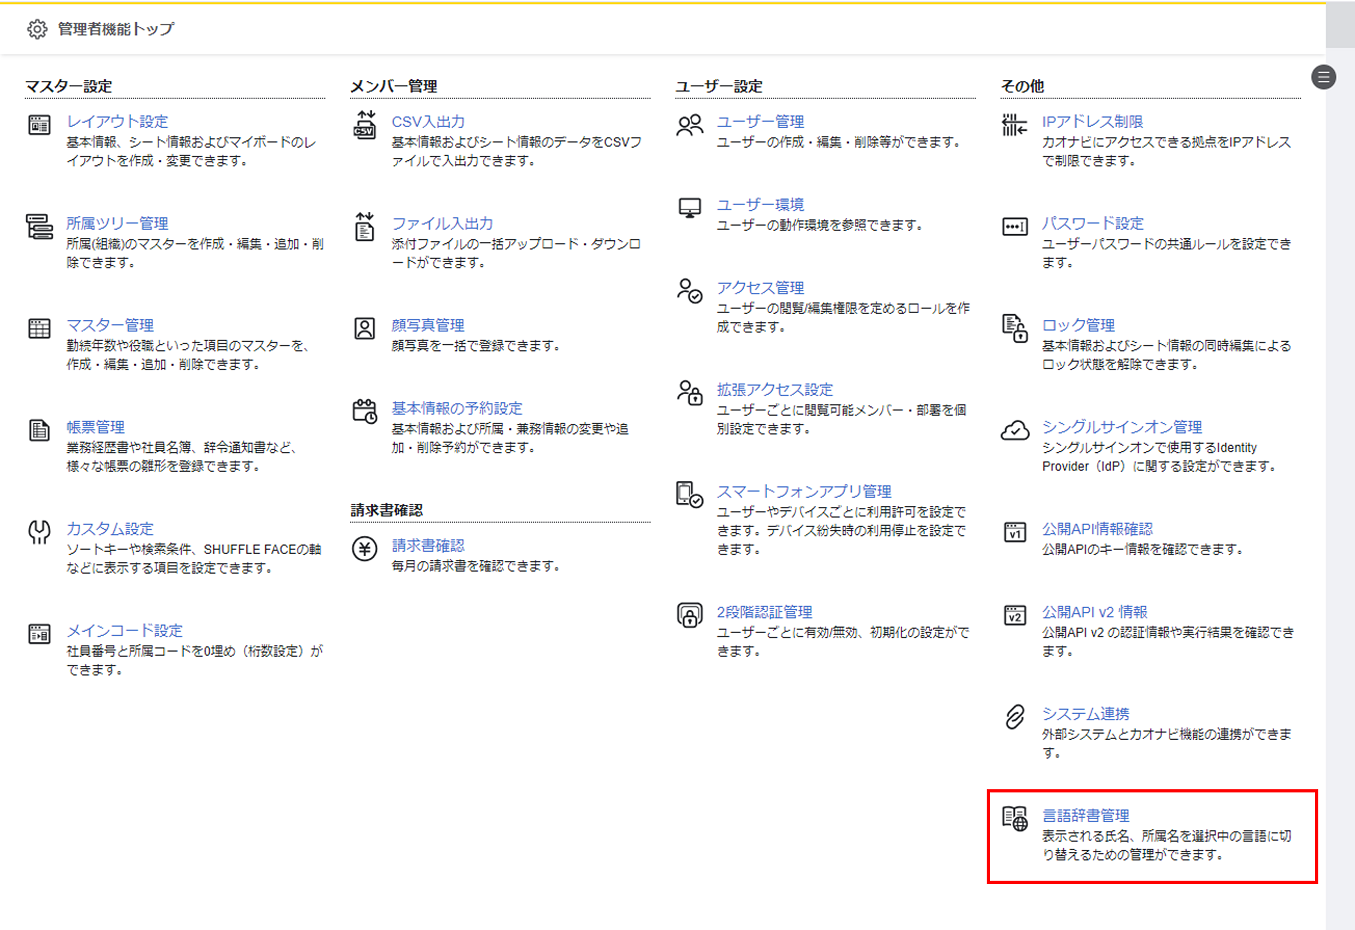Click the IP address restriction icon

pos(1015,125)
